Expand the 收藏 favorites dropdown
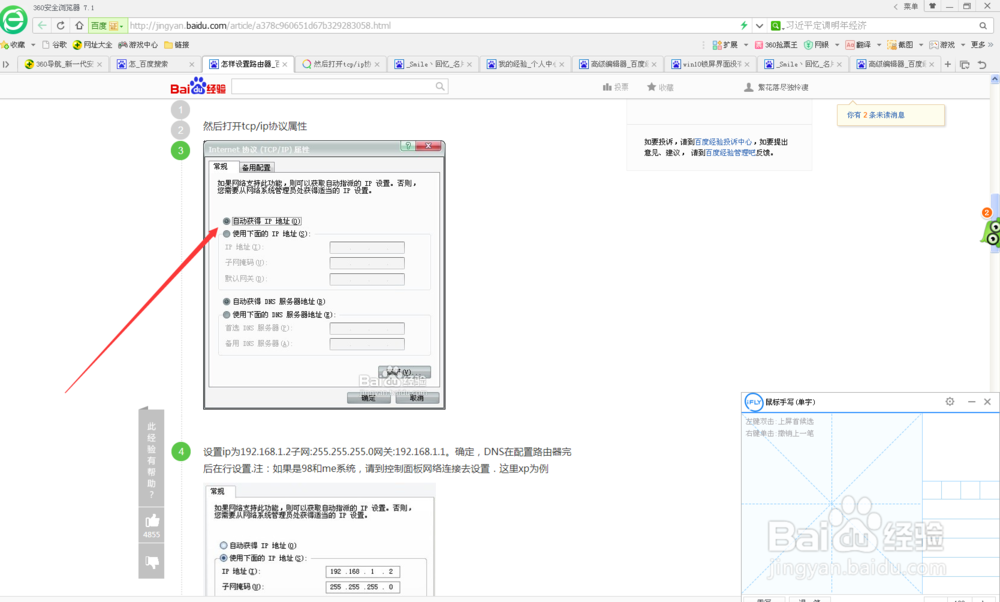Image resolution: width=1000 pixels, height=602 pixels. tap(33, 44)
